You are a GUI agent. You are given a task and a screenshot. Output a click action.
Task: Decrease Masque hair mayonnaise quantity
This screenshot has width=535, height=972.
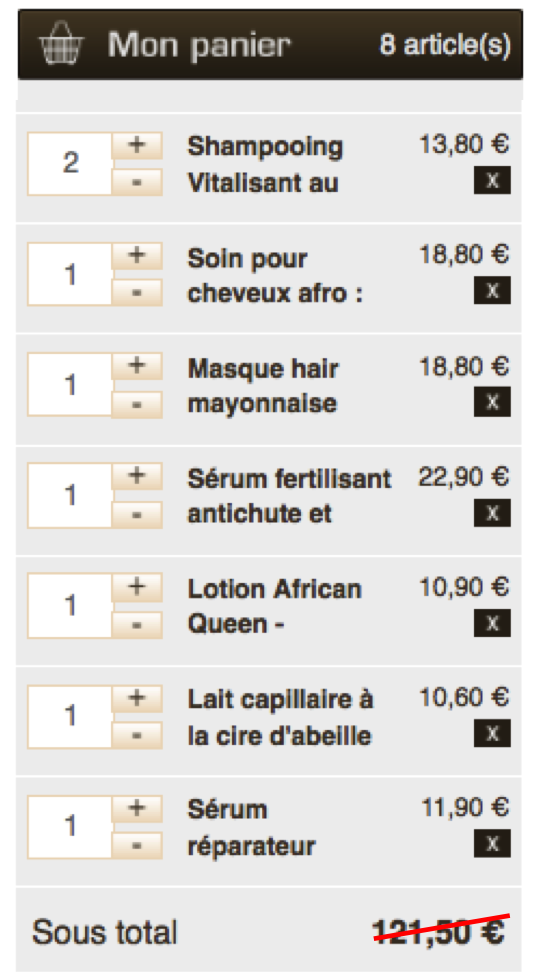pyautogui.click(x=137, y=404)
